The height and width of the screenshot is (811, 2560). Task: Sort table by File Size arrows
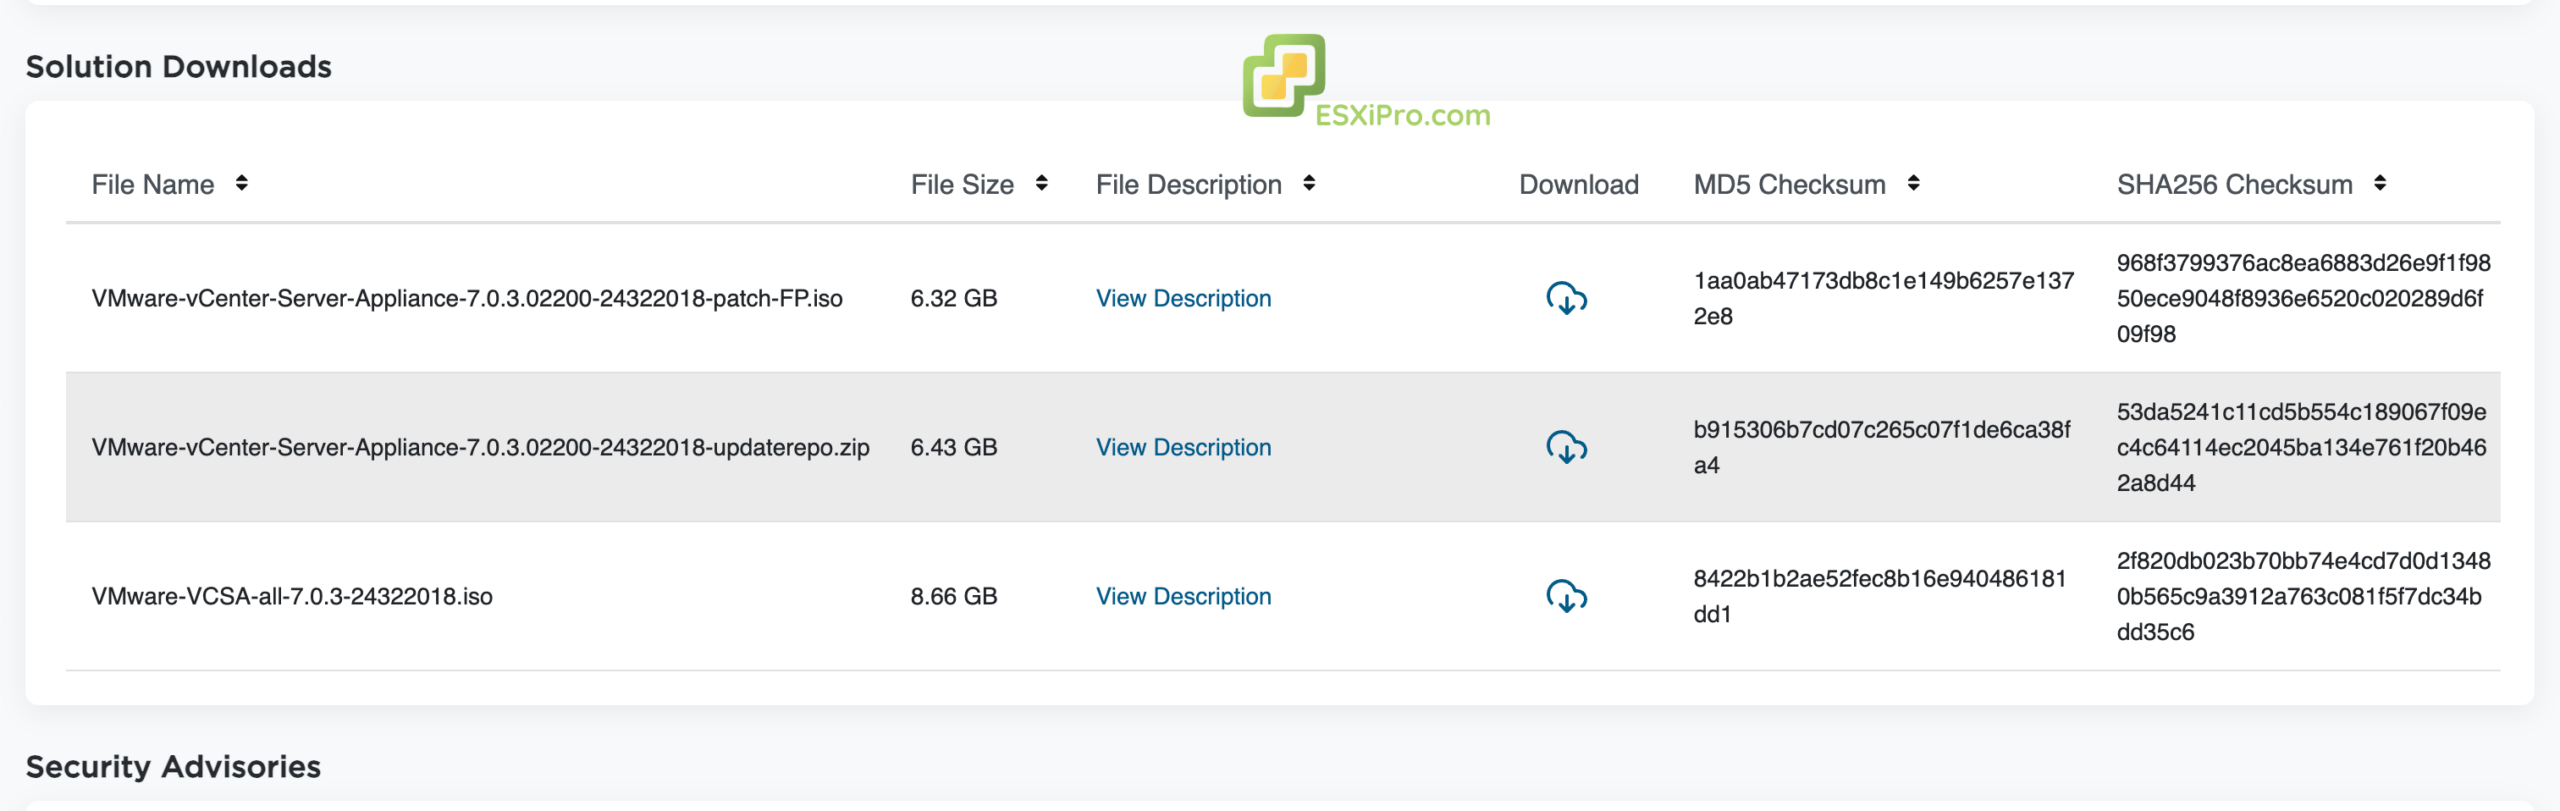(x=1041, y=183)
